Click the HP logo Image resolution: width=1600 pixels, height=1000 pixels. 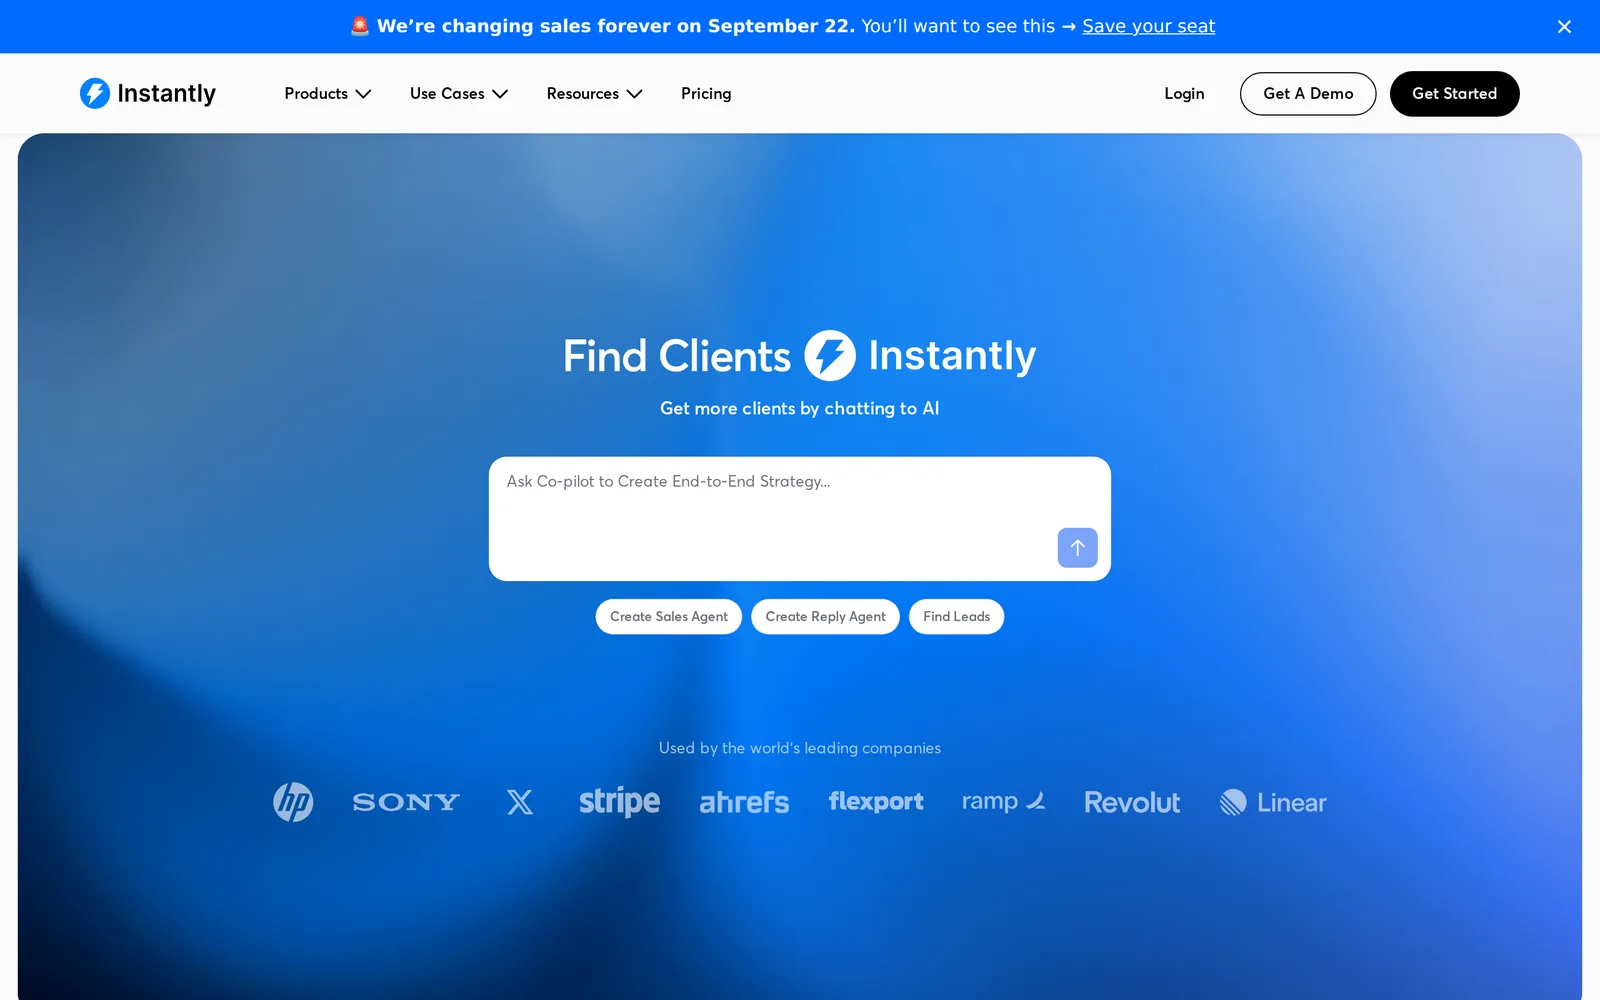point(293,802)
